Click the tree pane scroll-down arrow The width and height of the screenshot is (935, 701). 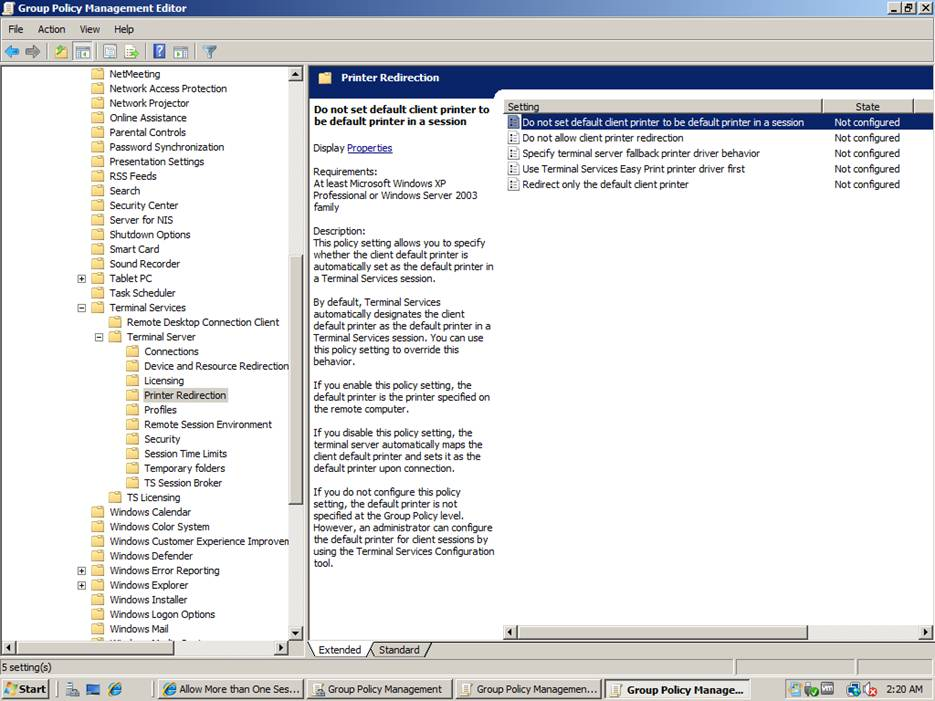pyautogui.click(x=296, y=633)
